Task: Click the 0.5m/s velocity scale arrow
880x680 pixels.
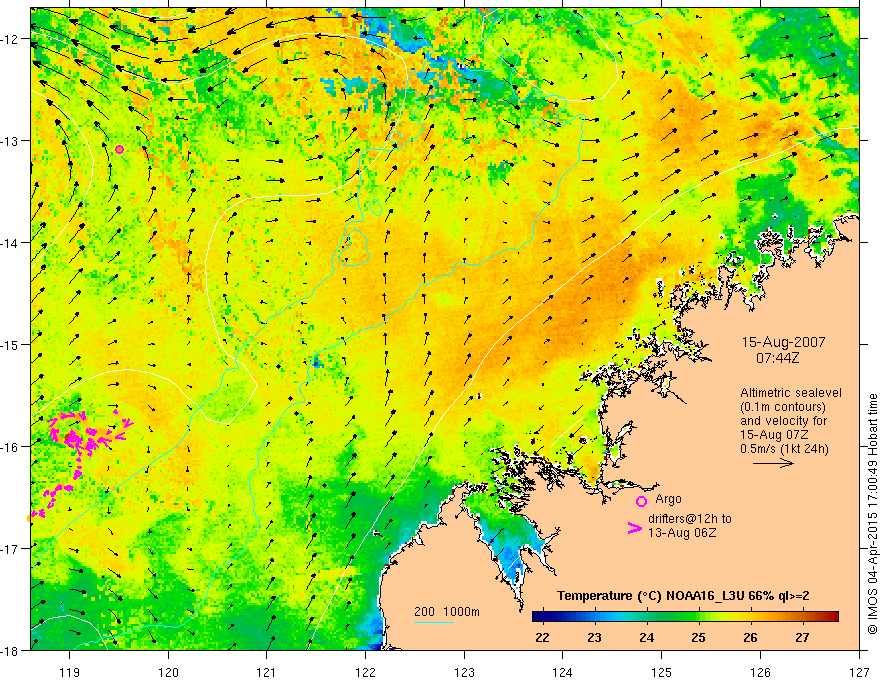Action: [773, 463]
